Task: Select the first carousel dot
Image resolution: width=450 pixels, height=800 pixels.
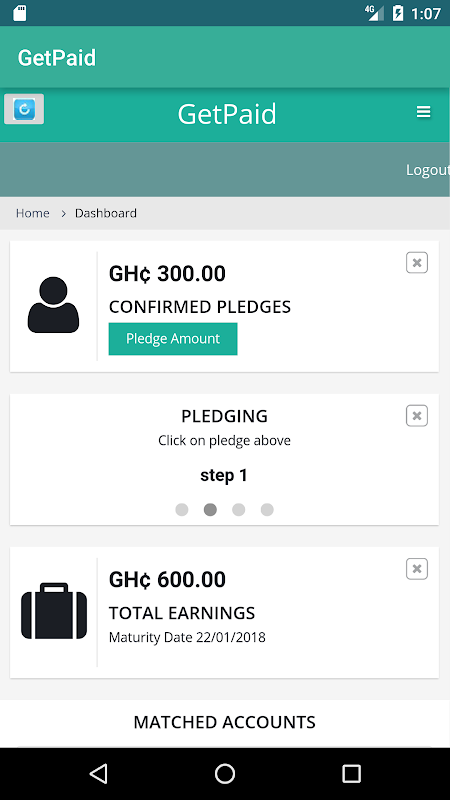Action: pyautogui.click(x=182, y=510)
